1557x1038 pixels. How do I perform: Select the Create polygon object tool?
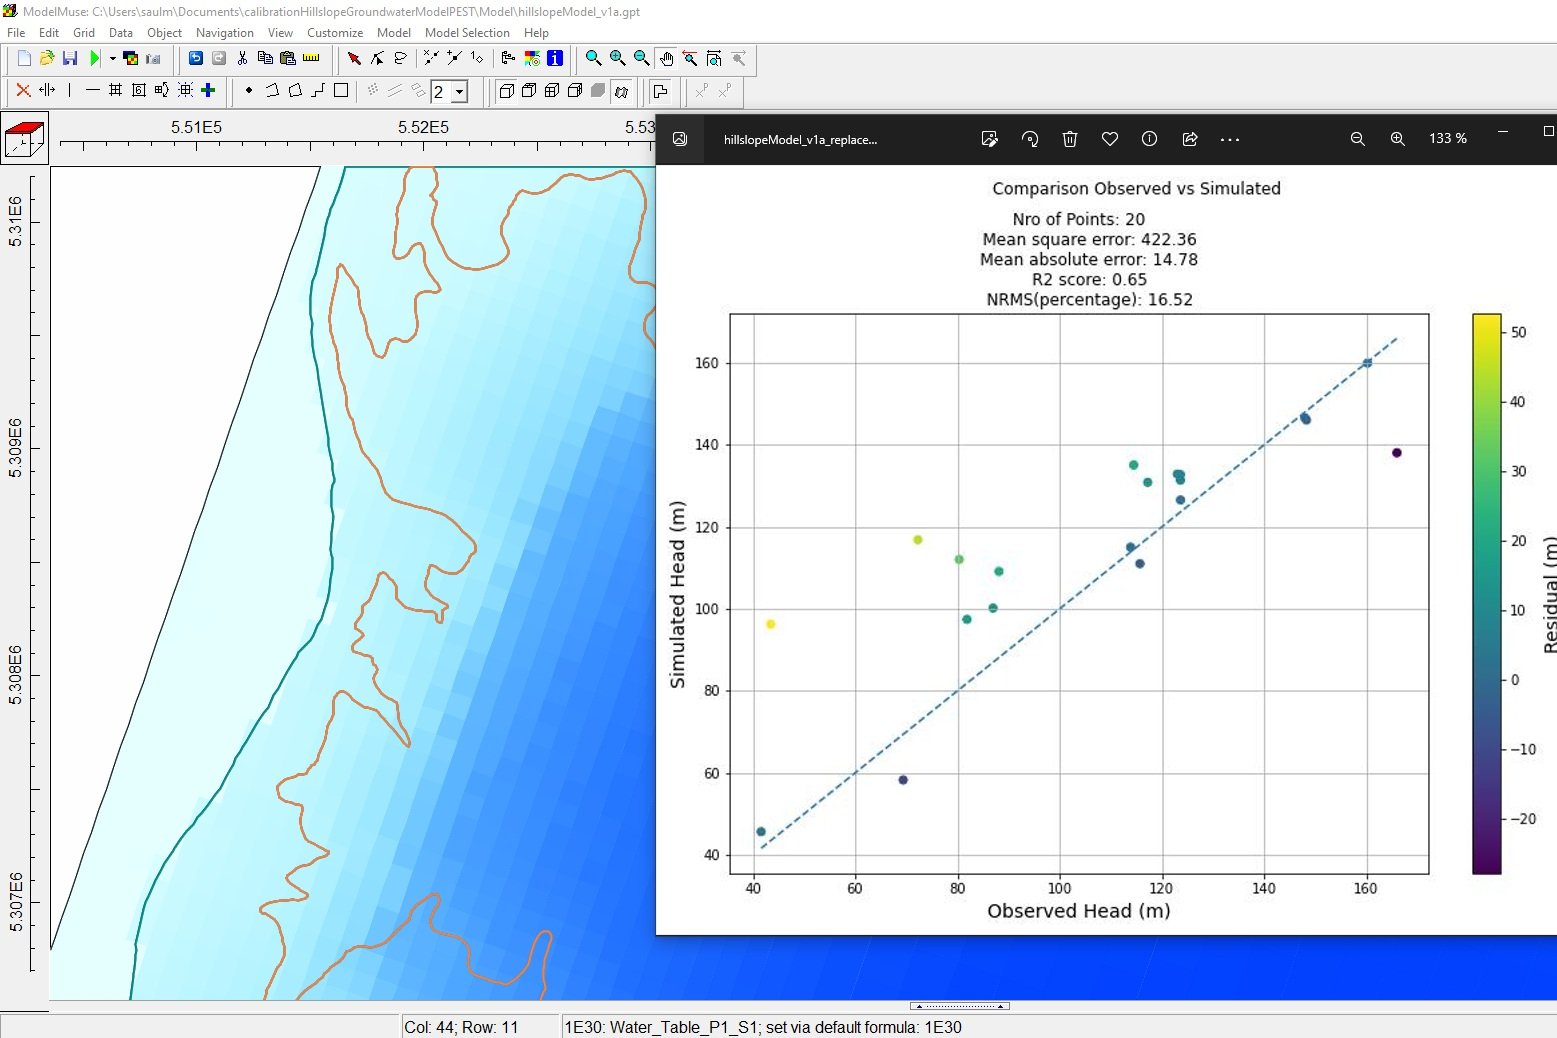(294, 90)
